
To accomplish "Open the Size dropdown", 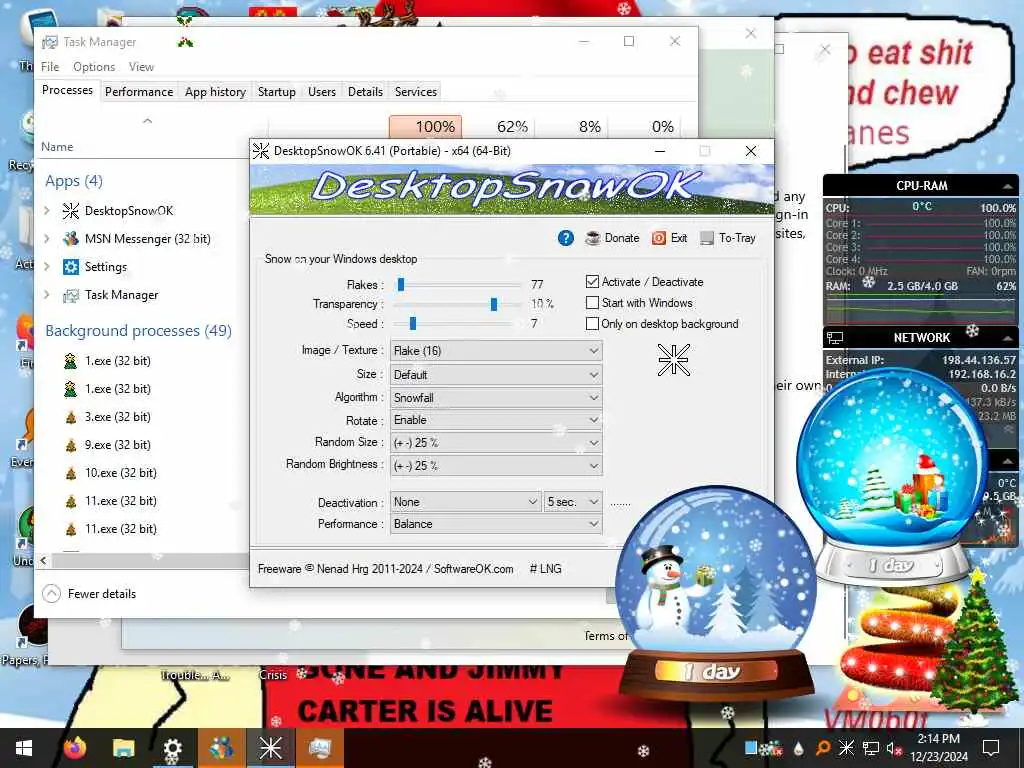I will (x=496, y=375).
